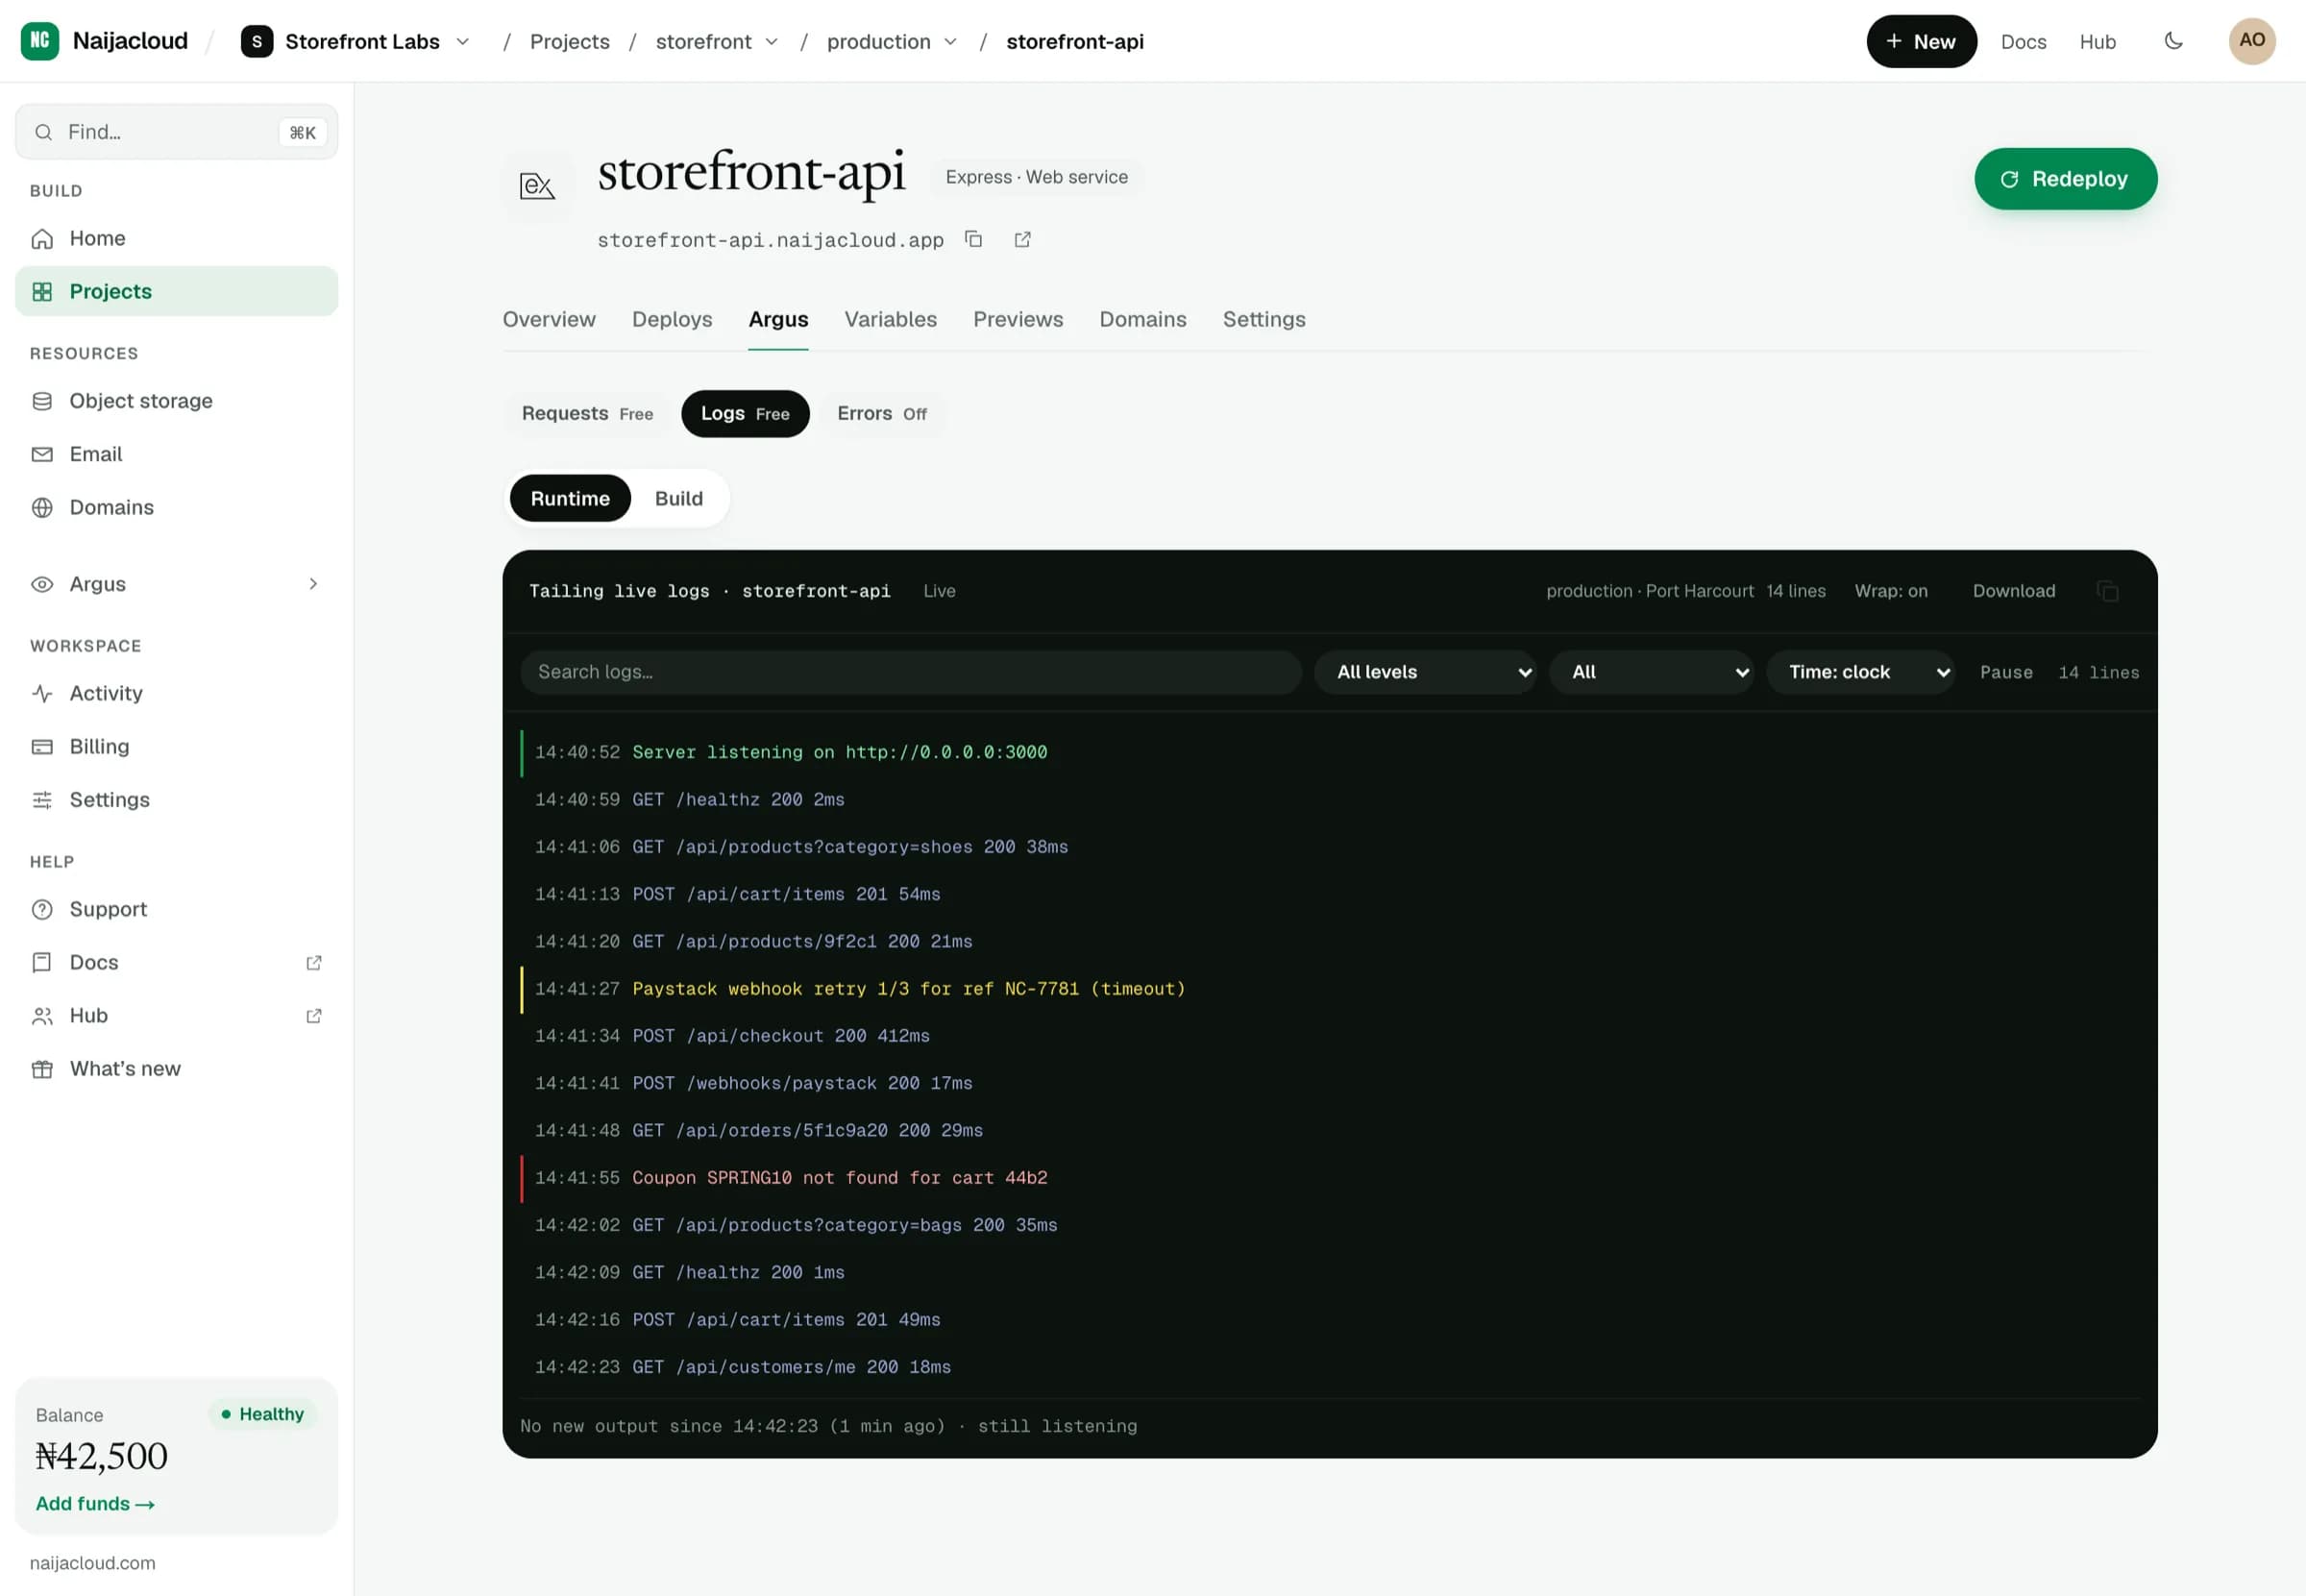Open Support help item
This screenshot has width=2306, height=1596.
[177, 909]
